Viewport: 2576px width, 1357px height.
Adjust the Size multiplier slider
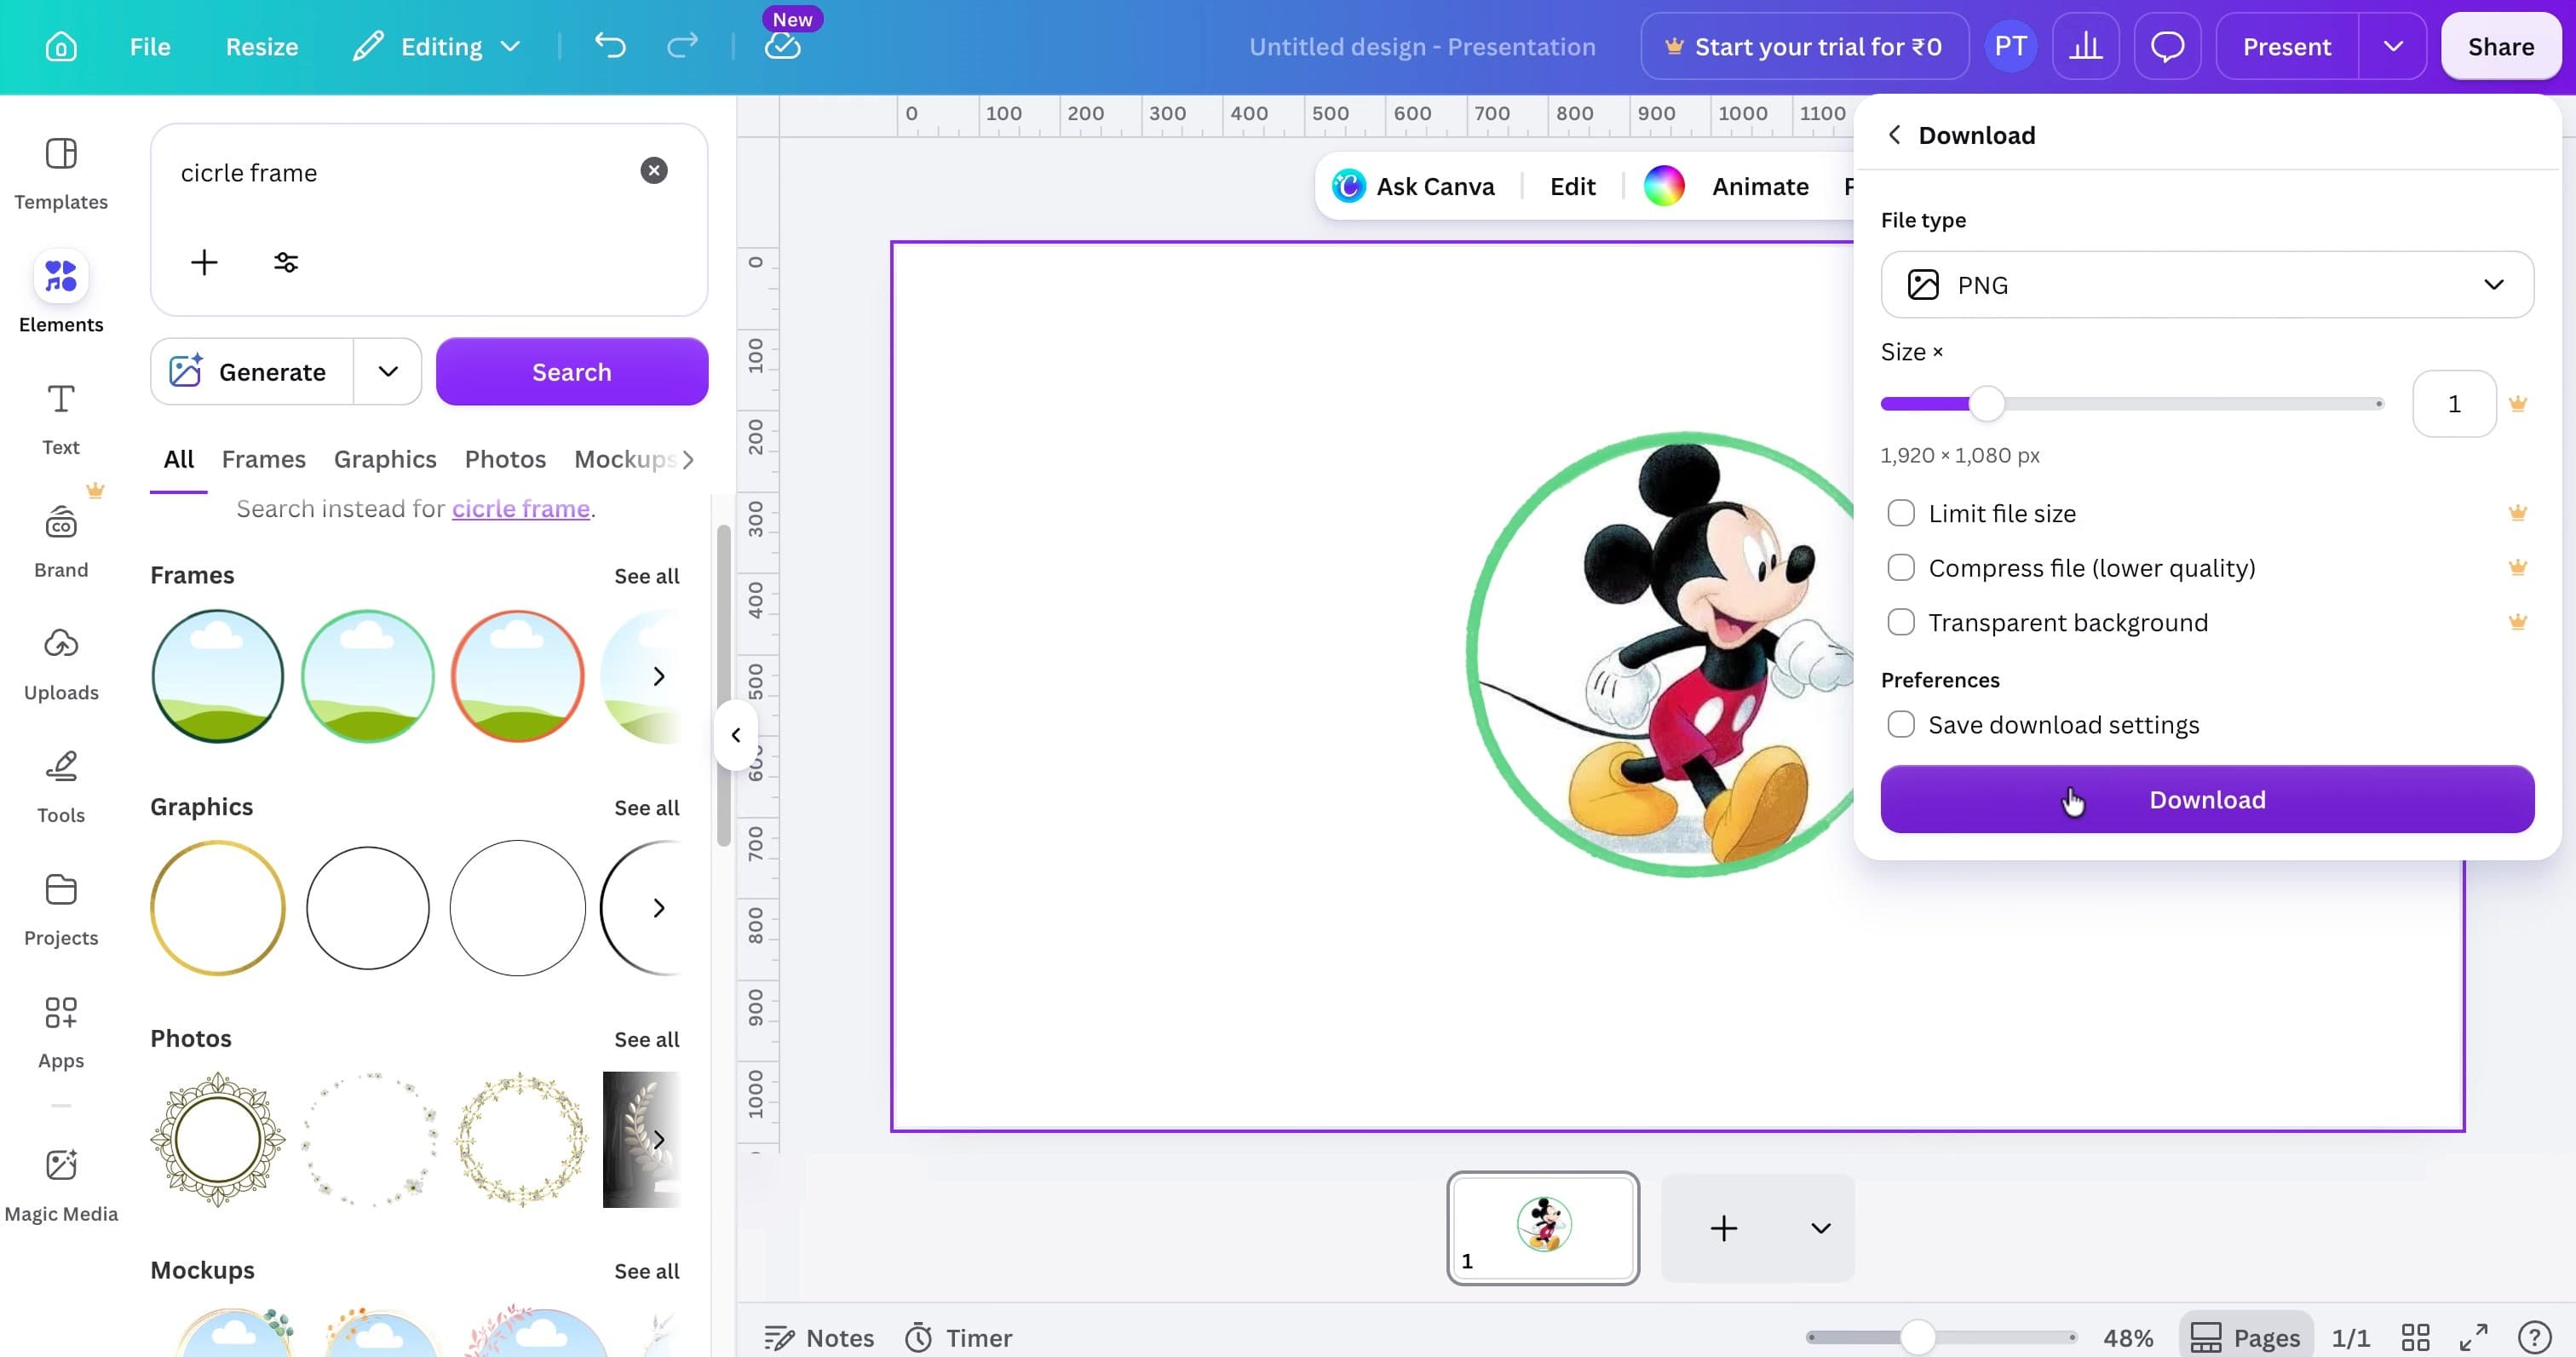click(1987, 404)
